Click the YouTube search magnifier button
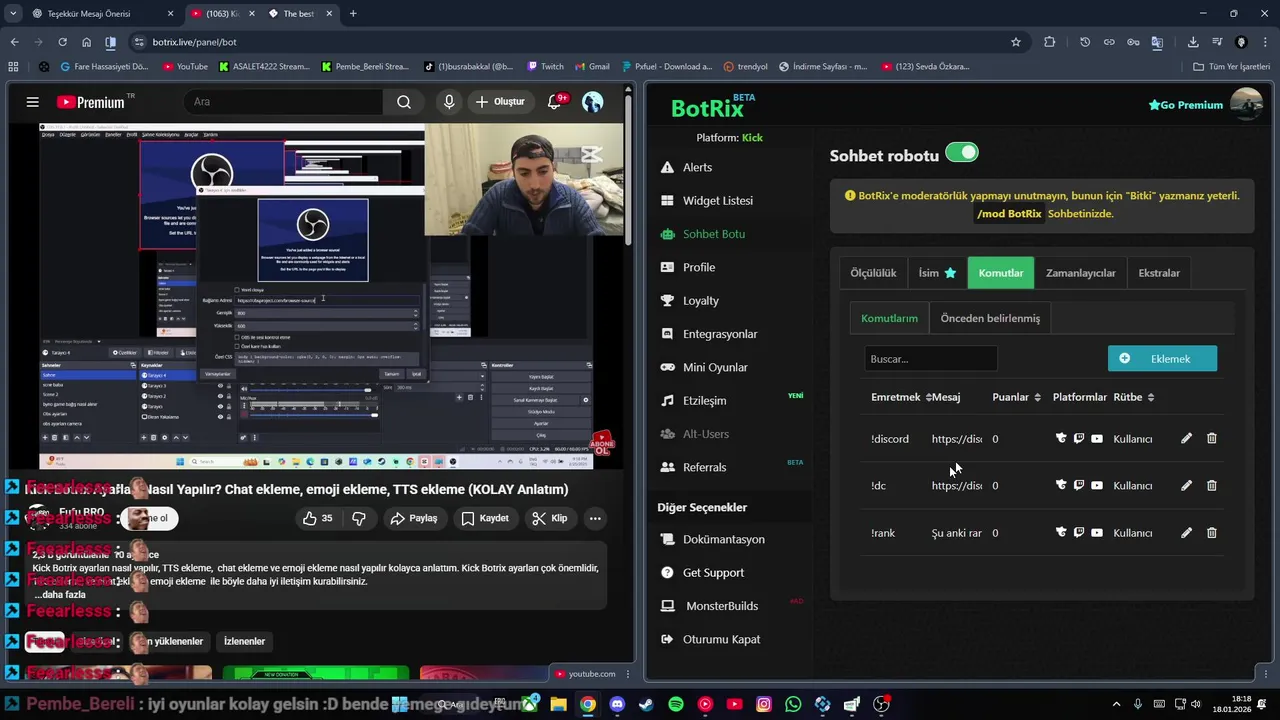 click(x=403, y=101)
